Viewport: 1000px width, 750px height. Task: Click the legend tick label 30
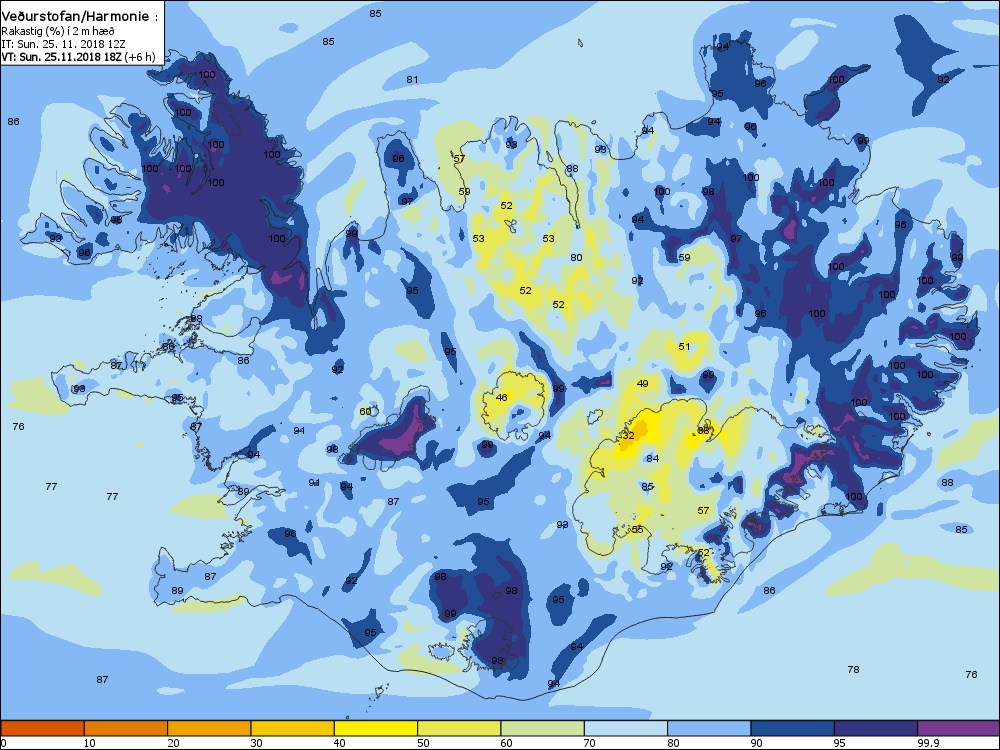pyautogui.click(x=256, y=743)
